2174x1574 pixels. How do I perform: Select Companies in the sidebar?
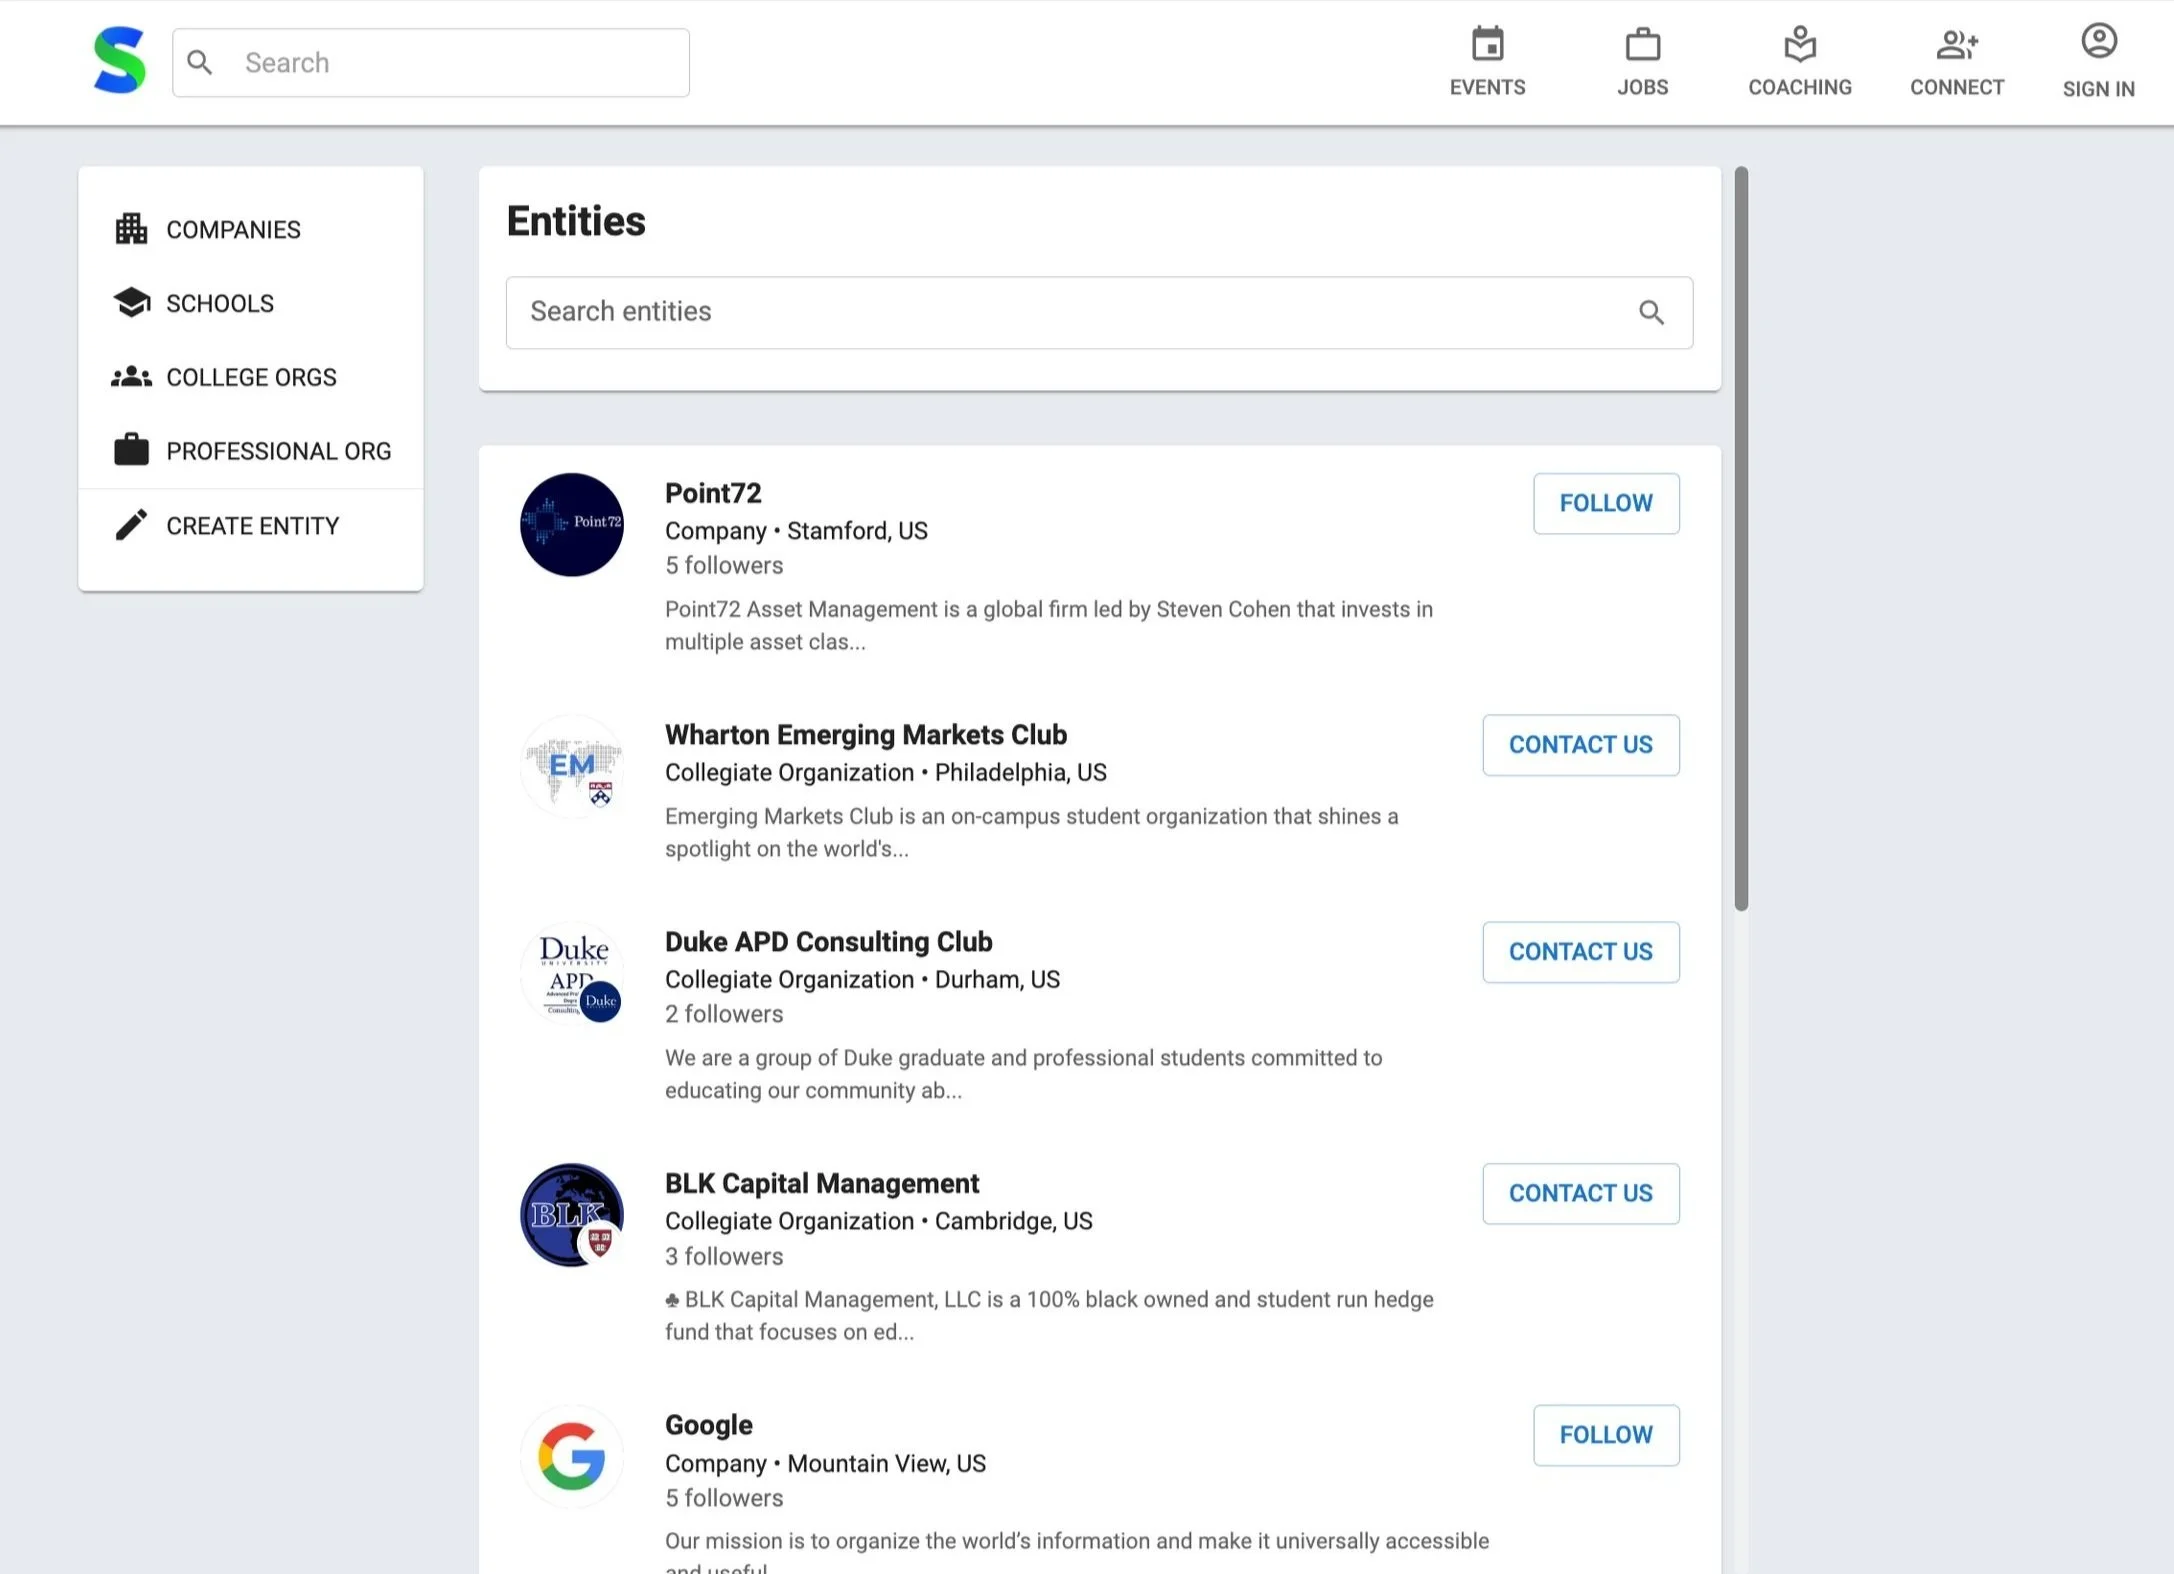click(232, 230)
